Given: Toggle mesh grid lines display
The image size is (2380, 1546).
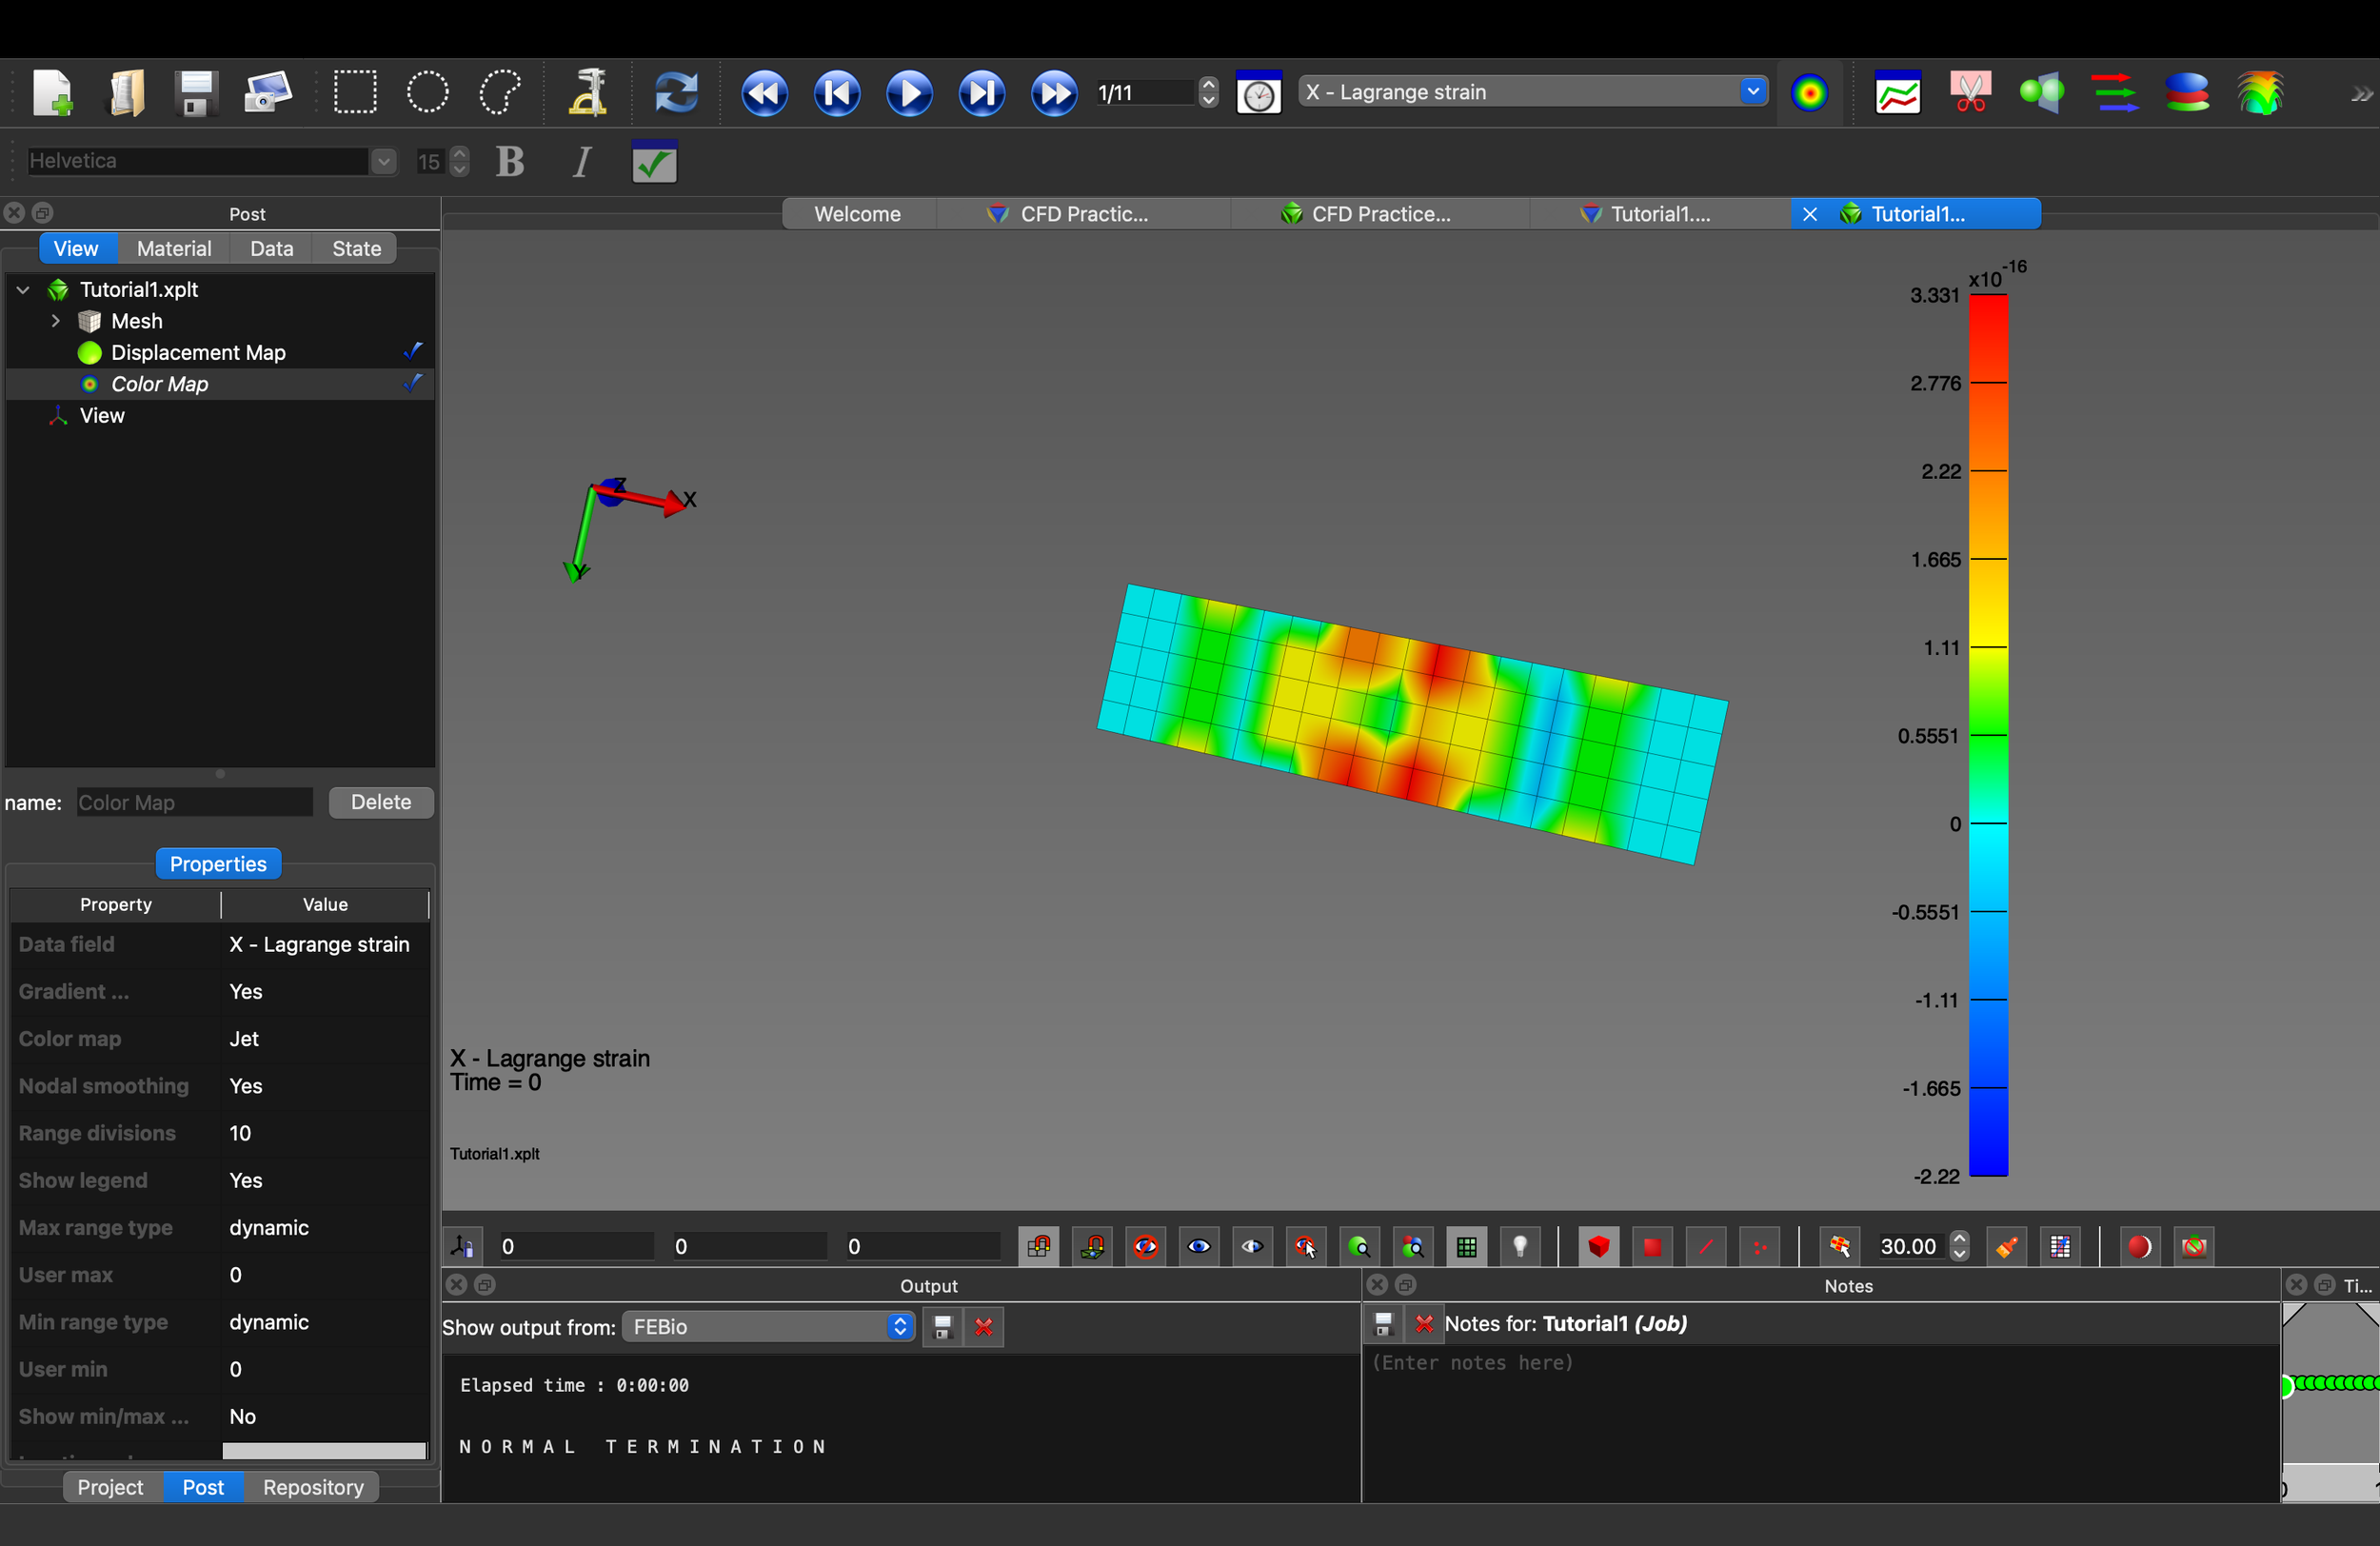Looking at the screenshot, I should [x=1466, y=1246].
